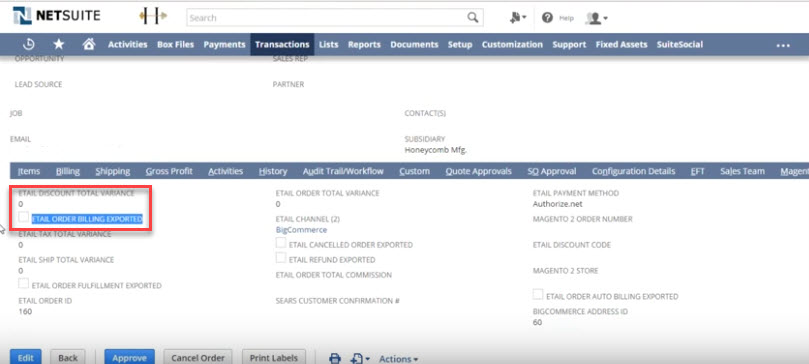Click the Edit button
Viewport: 809px width, 364px height.
point(25,357)
